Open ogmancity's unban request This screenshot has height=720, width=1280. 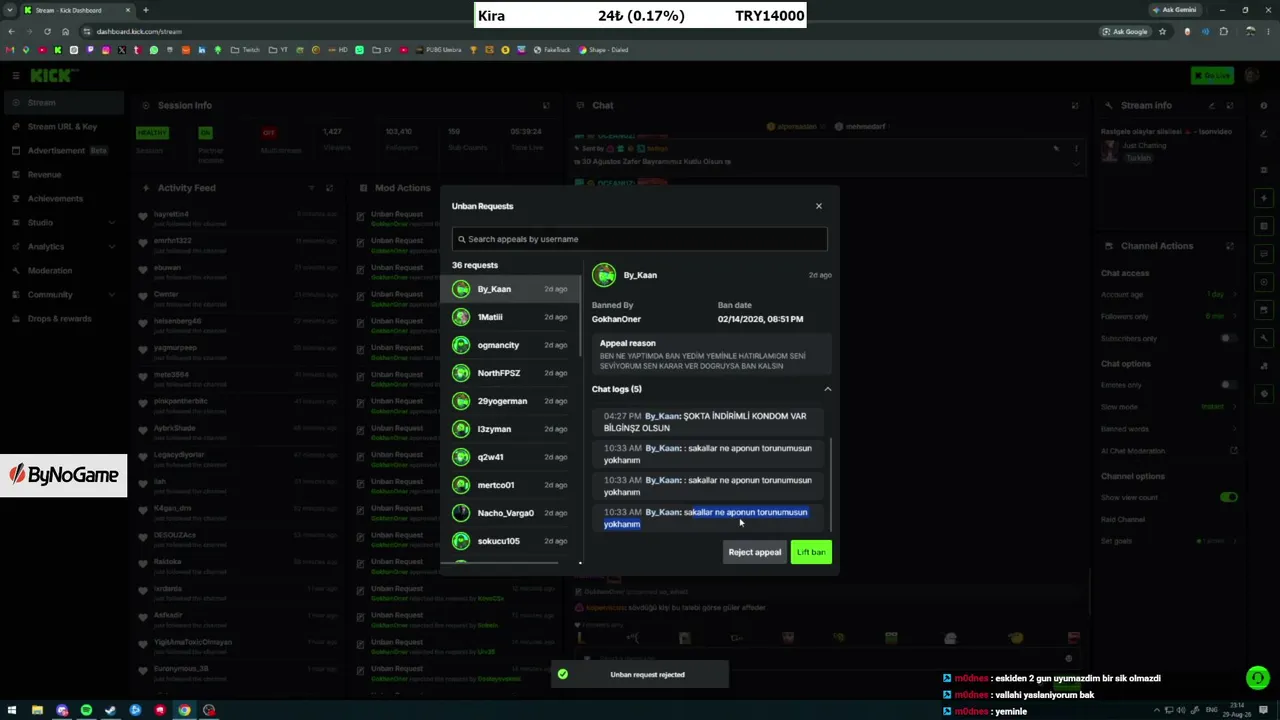point(511,345)
